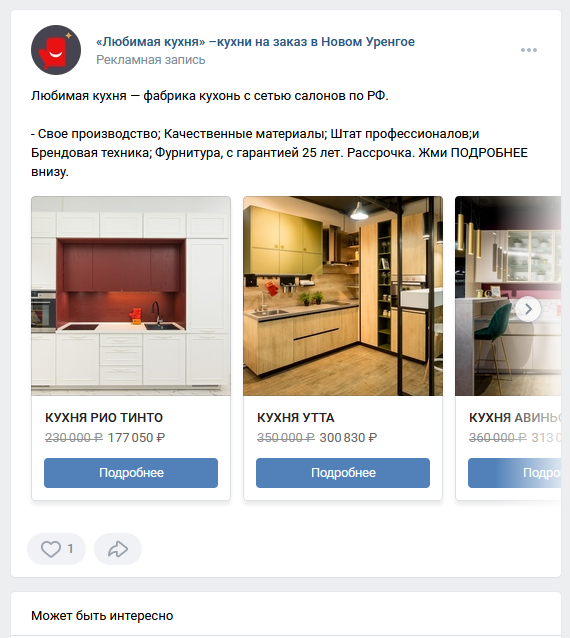Viewport: 570px width, 638px height.
Task: Click the 300 830 ₽ discounted price
Action: [x=348, y=438]
